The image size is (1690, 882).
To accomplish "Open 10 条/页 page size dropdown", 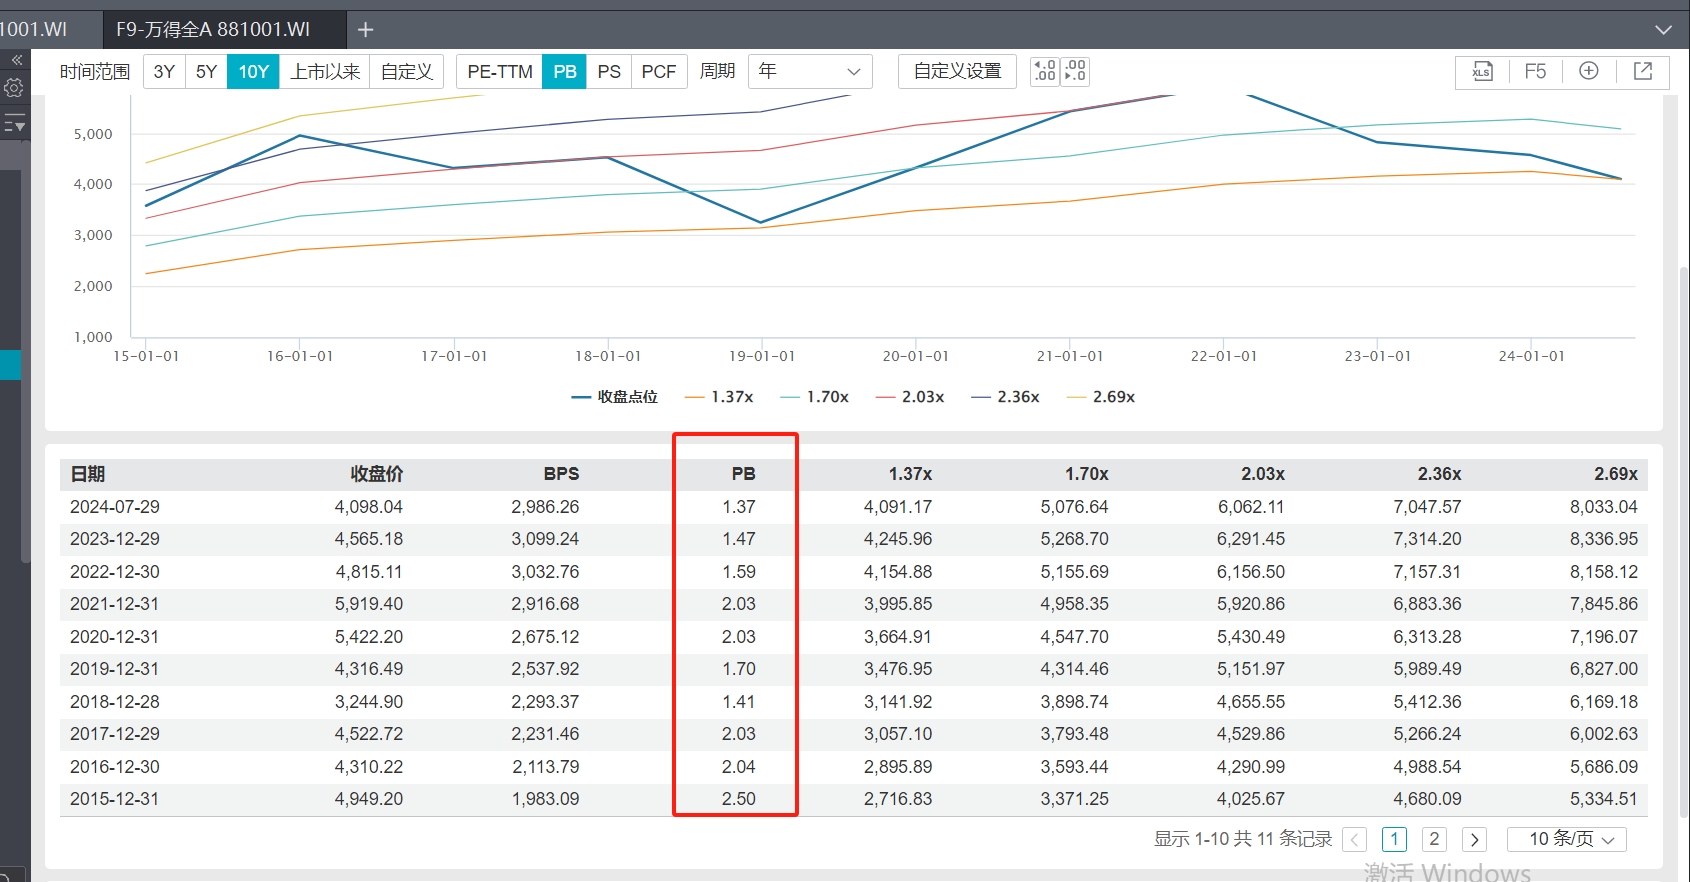I will tap(1567, 840).
